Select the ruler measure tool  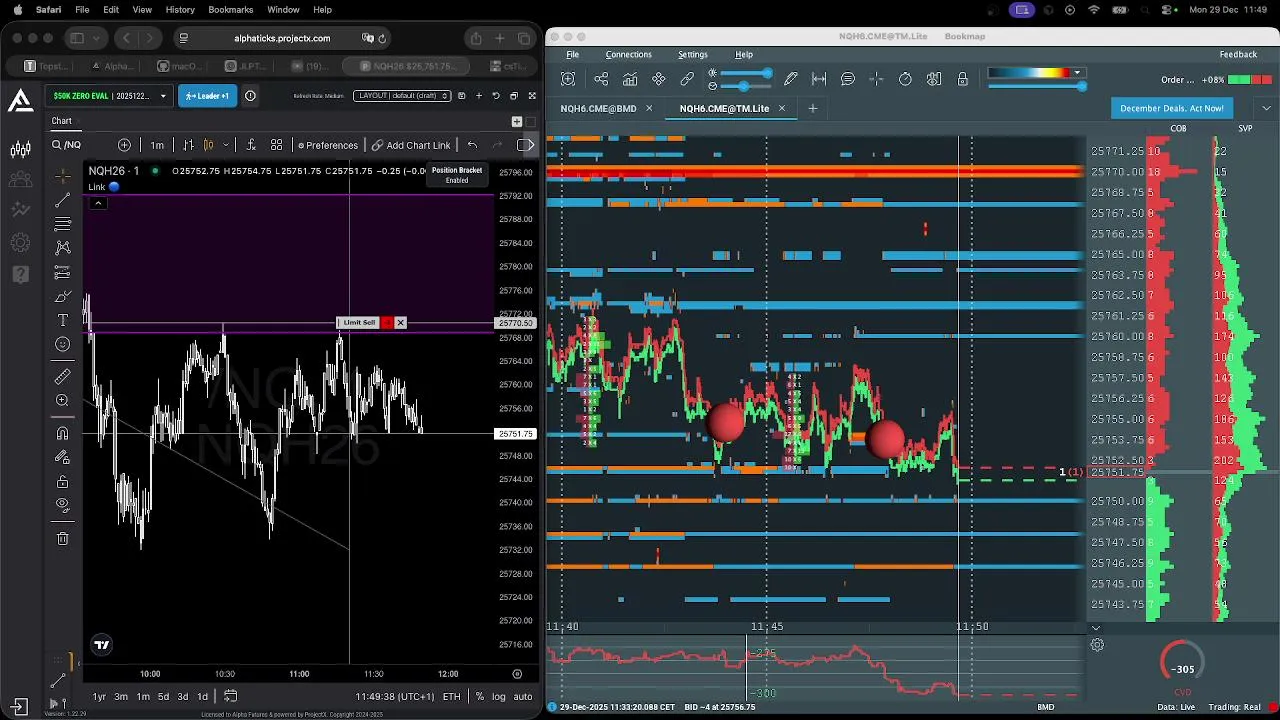tap(62, 377)
